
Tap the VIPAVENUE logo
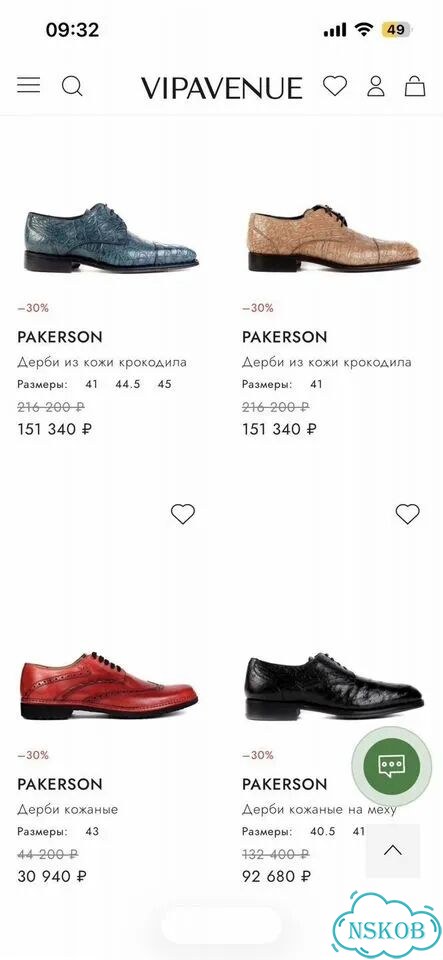click(222, 88)
